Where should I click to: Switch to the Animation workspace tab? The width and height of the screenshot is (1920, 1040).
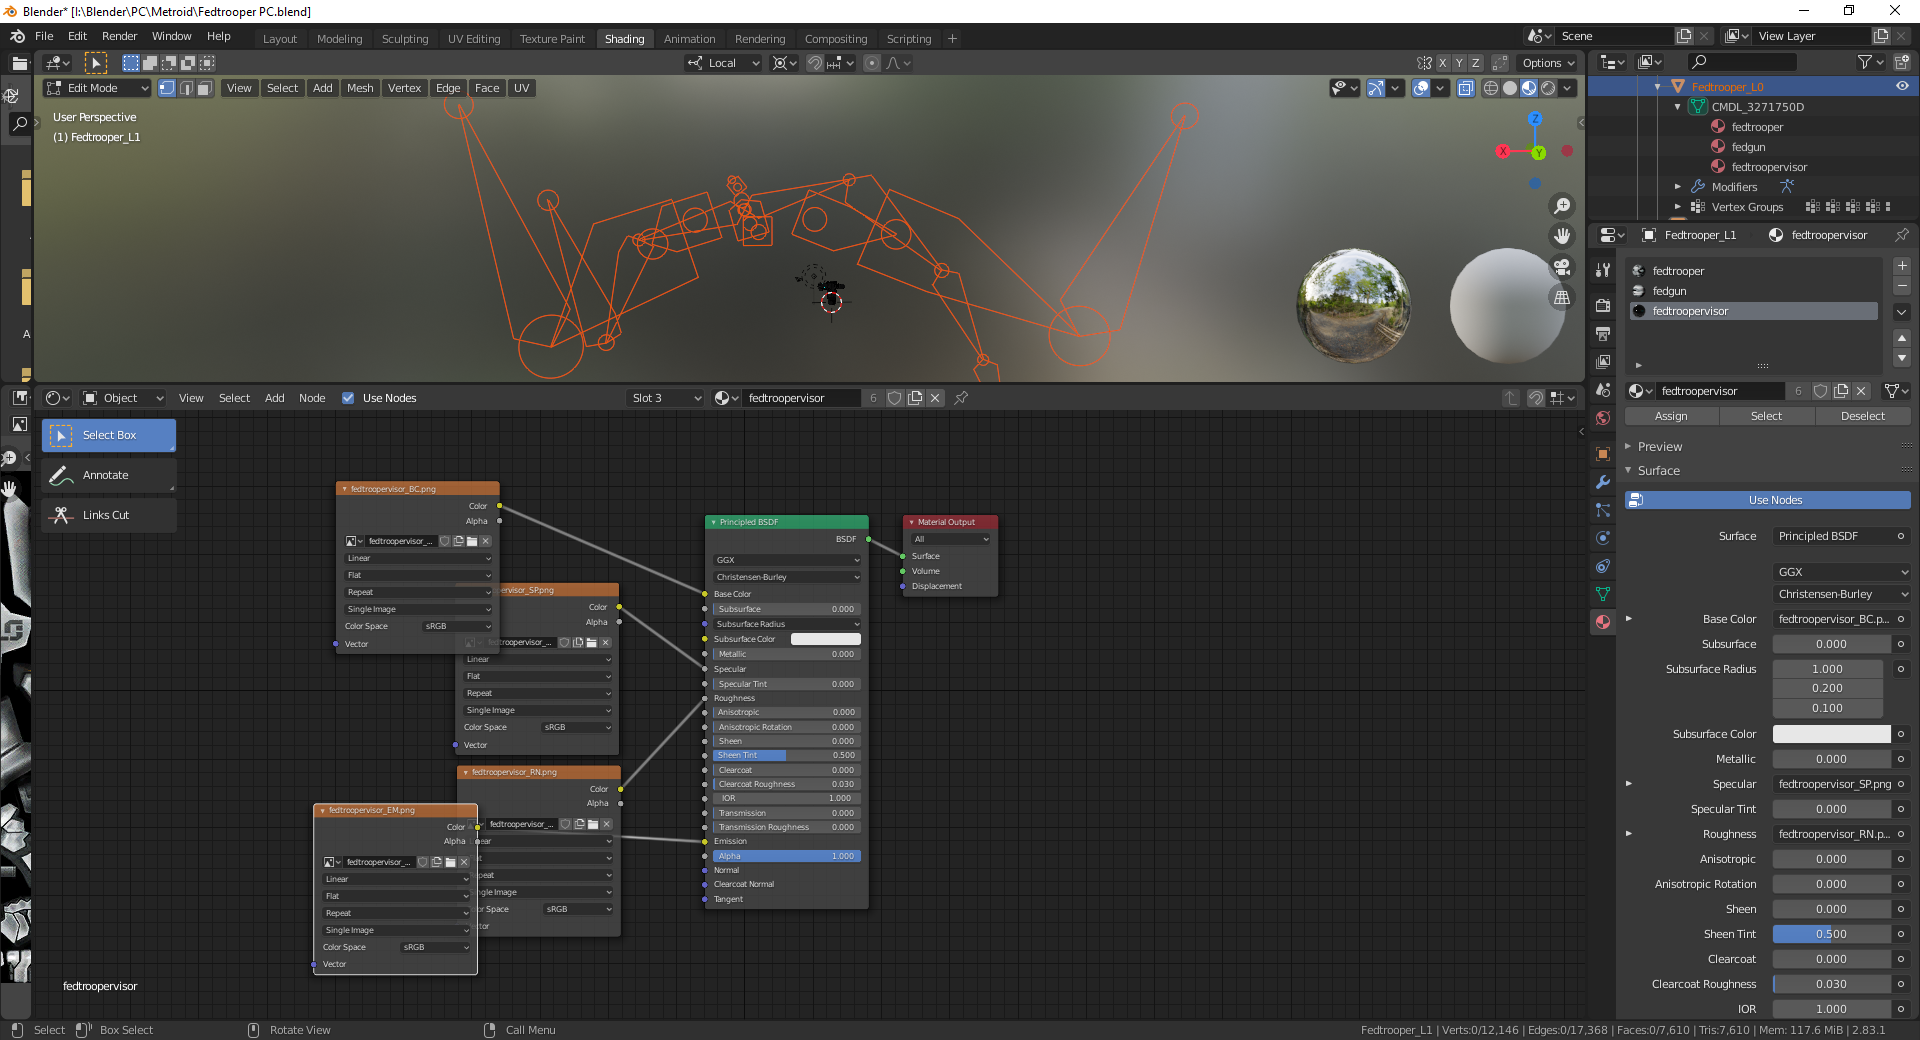point(689,39)
